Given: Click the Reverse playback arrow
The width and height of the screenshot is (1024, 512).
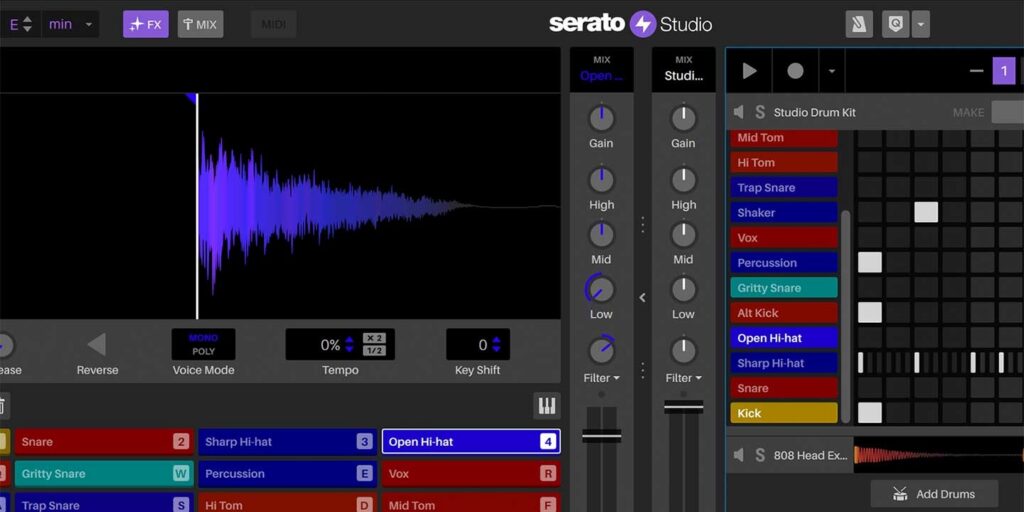Looking at the screenshot, I should [x=97, y=344].
